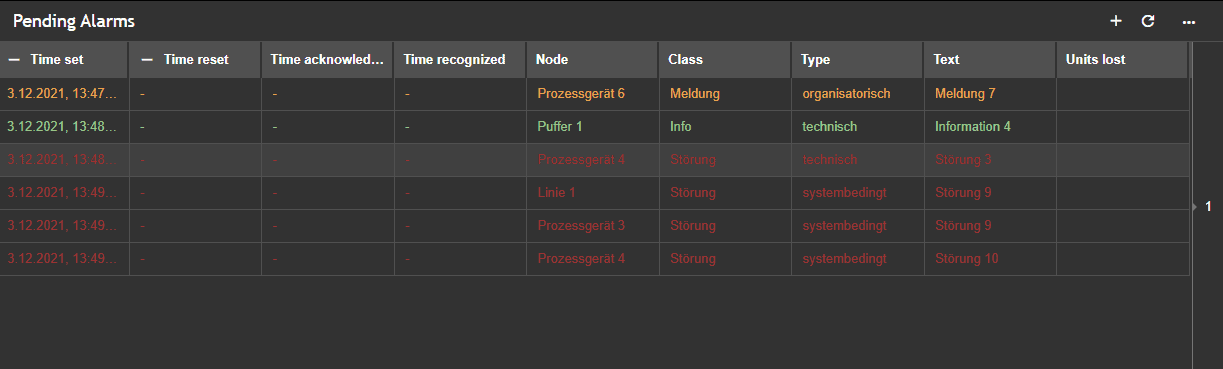The image size is (1223, 369).
Task: Select the Meldung 7 alarm row
Action: pos(594,93)
